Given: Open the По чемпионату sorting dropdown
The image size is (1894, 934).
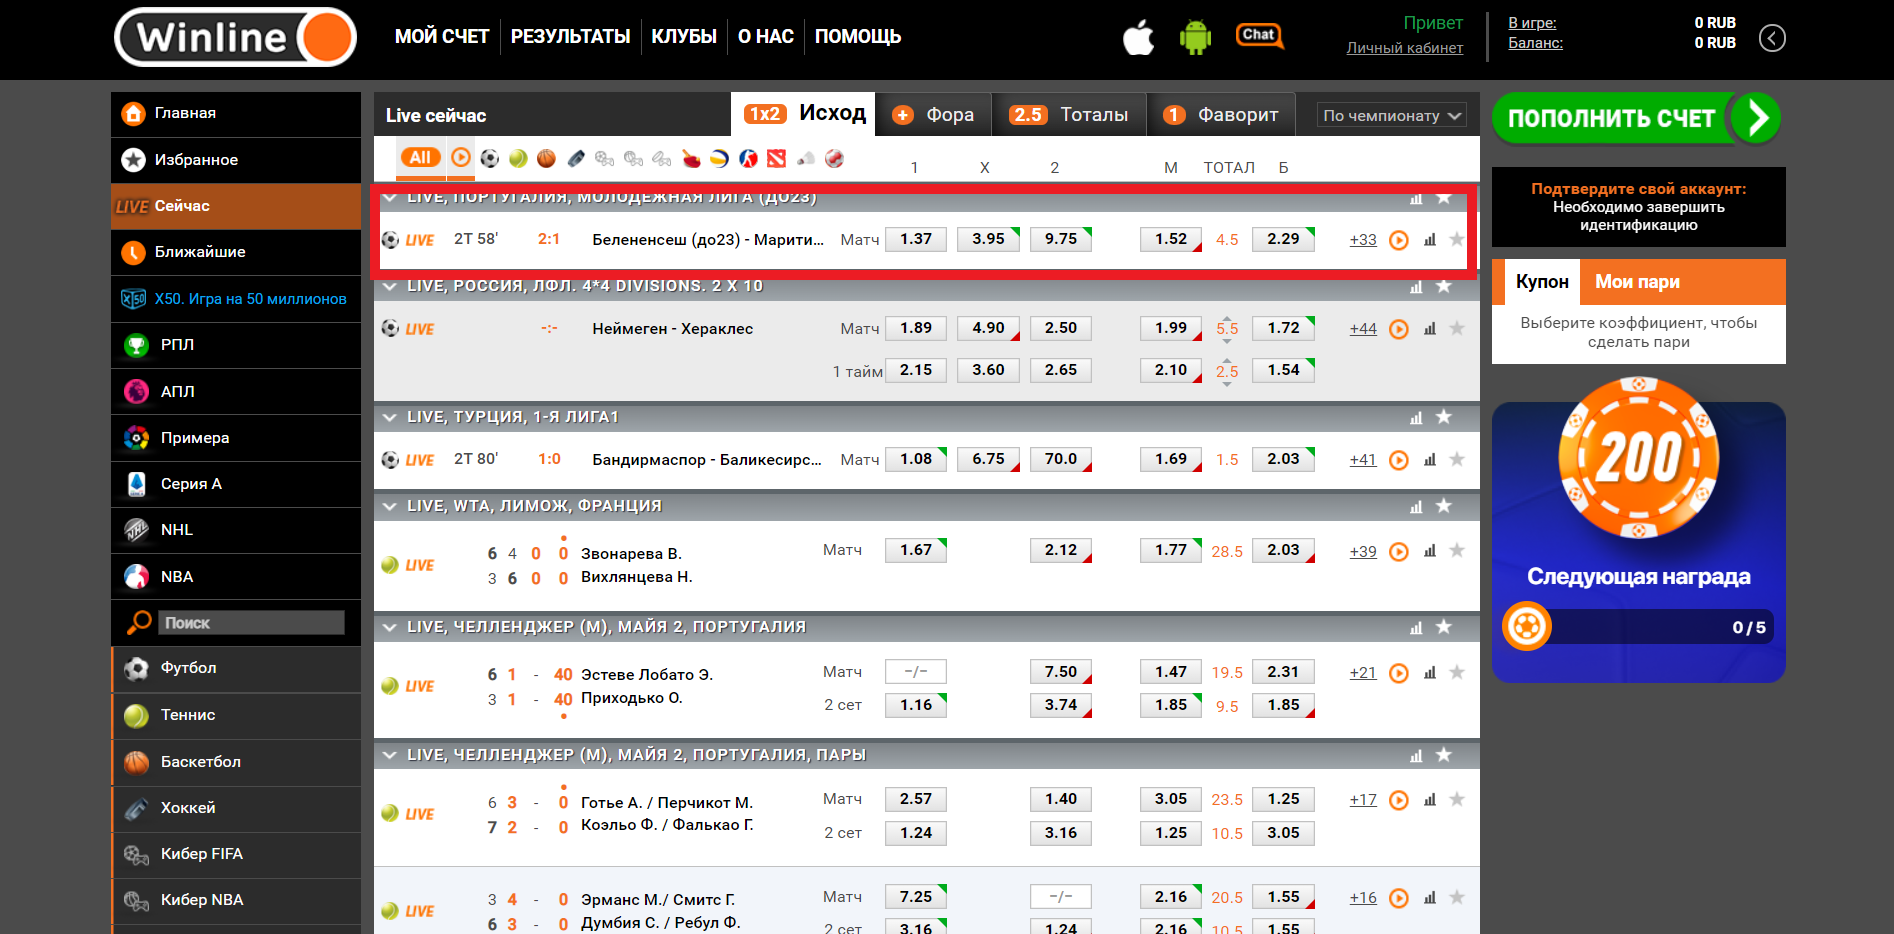Looking at the screenshot, I should click(x=1392, y=116).
